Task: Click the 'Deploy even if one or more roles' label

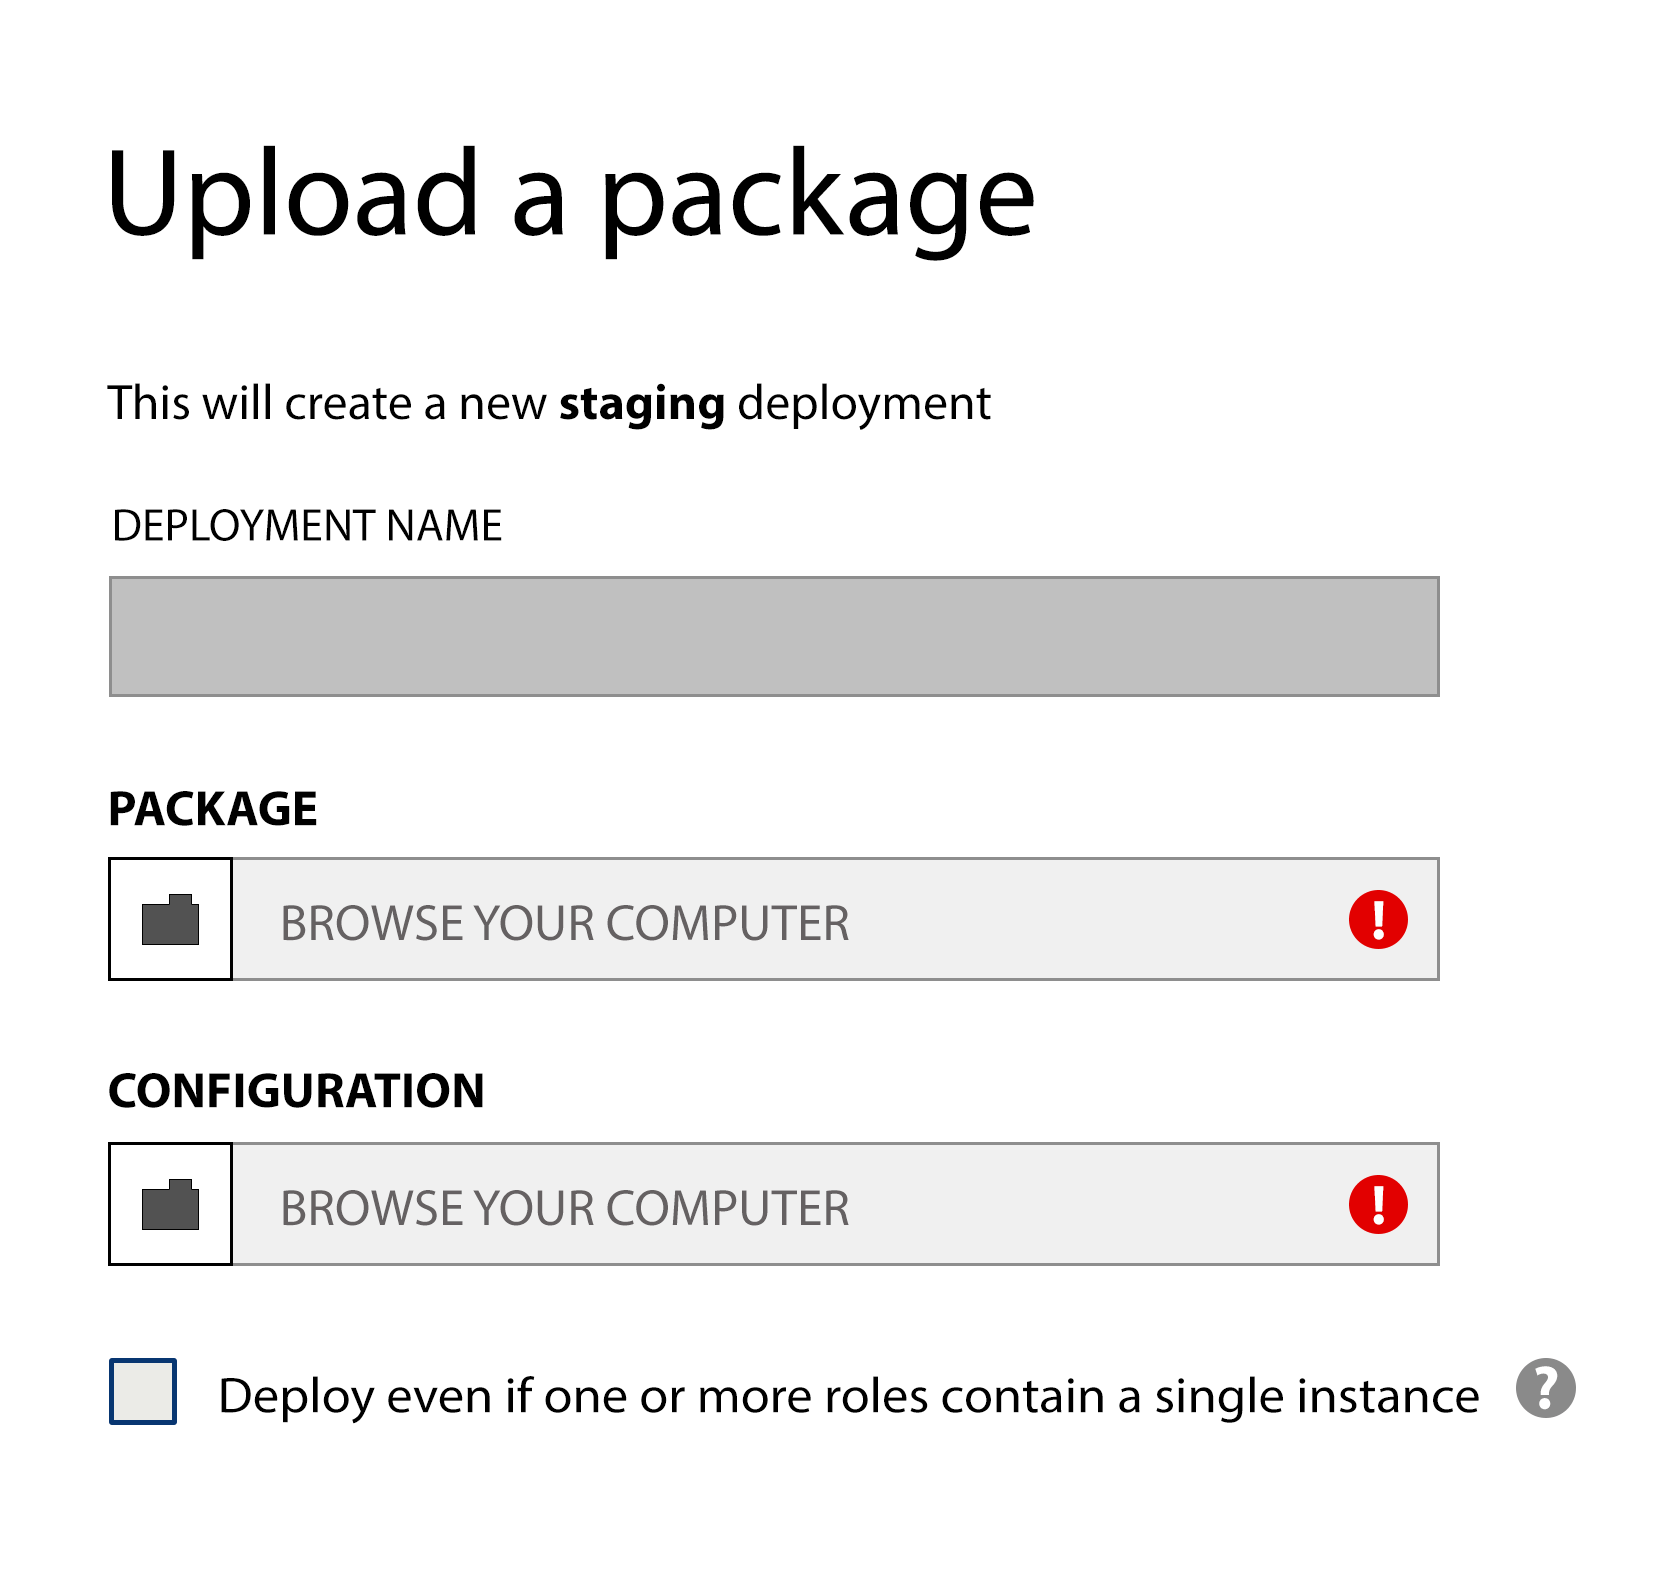Action: [x=848, y=1397]
